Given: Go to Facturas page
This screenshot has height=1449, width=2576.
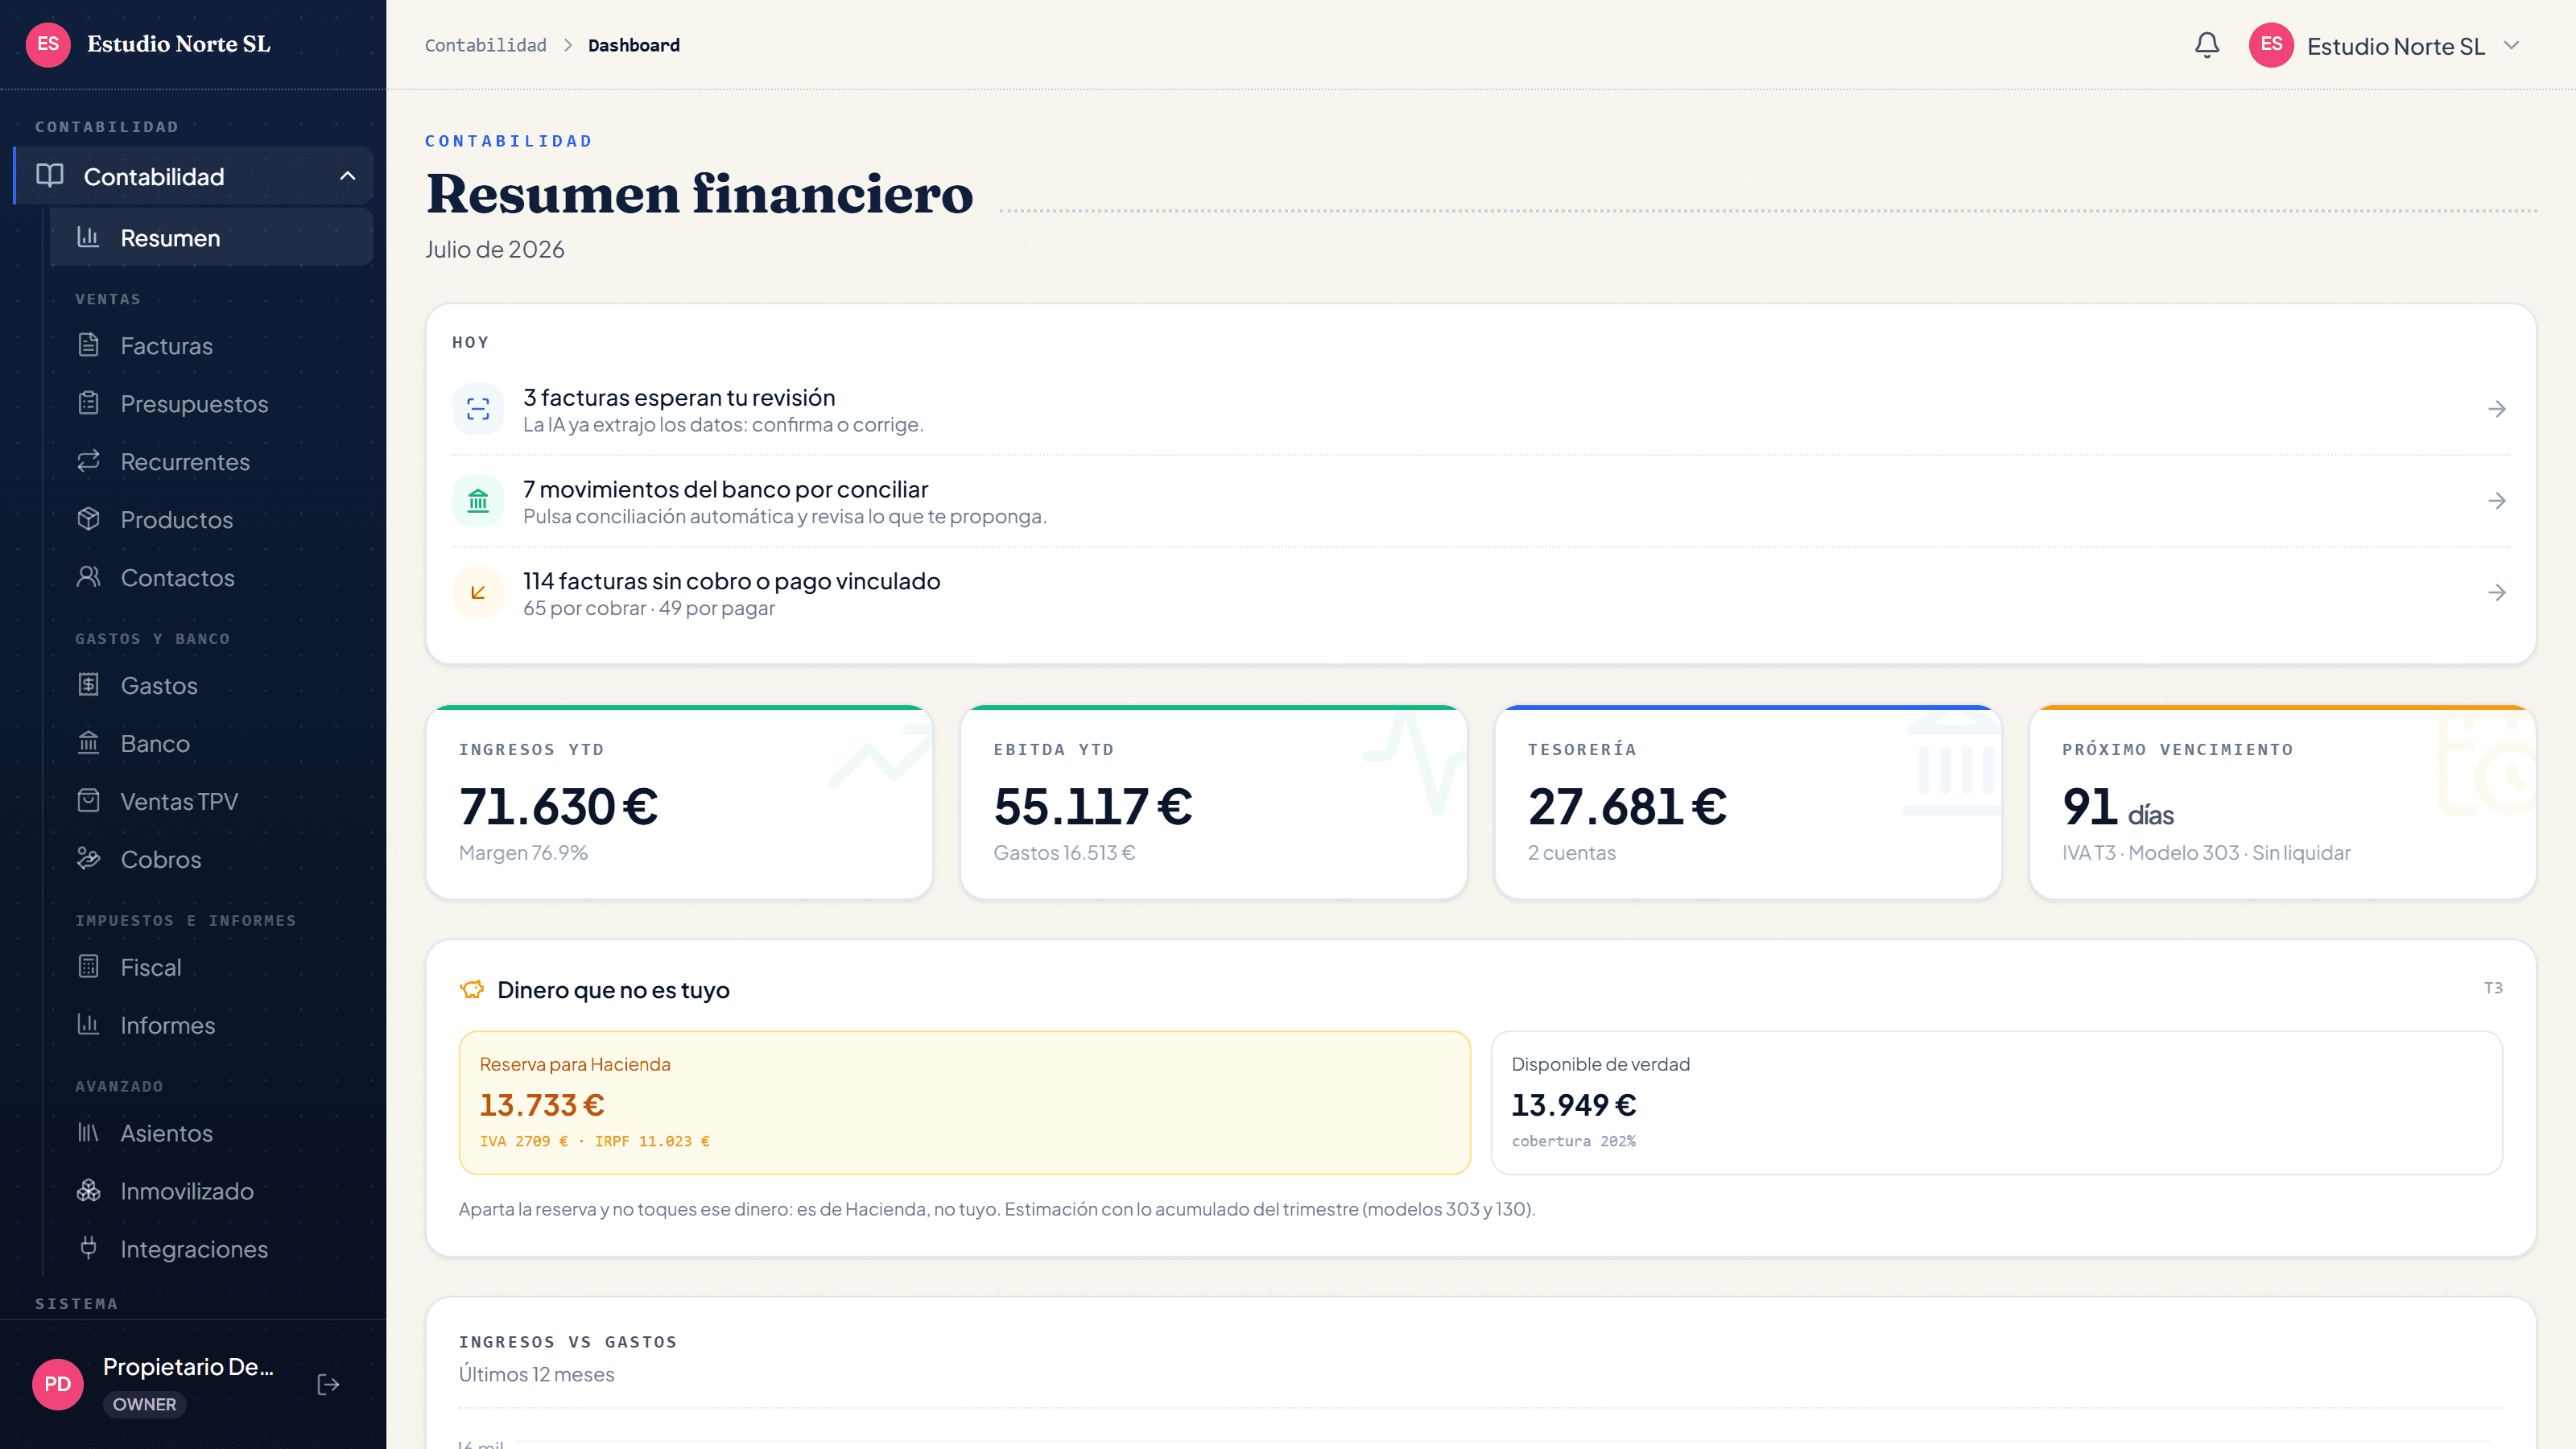Looking at the screenshot, I should [211, 346].
